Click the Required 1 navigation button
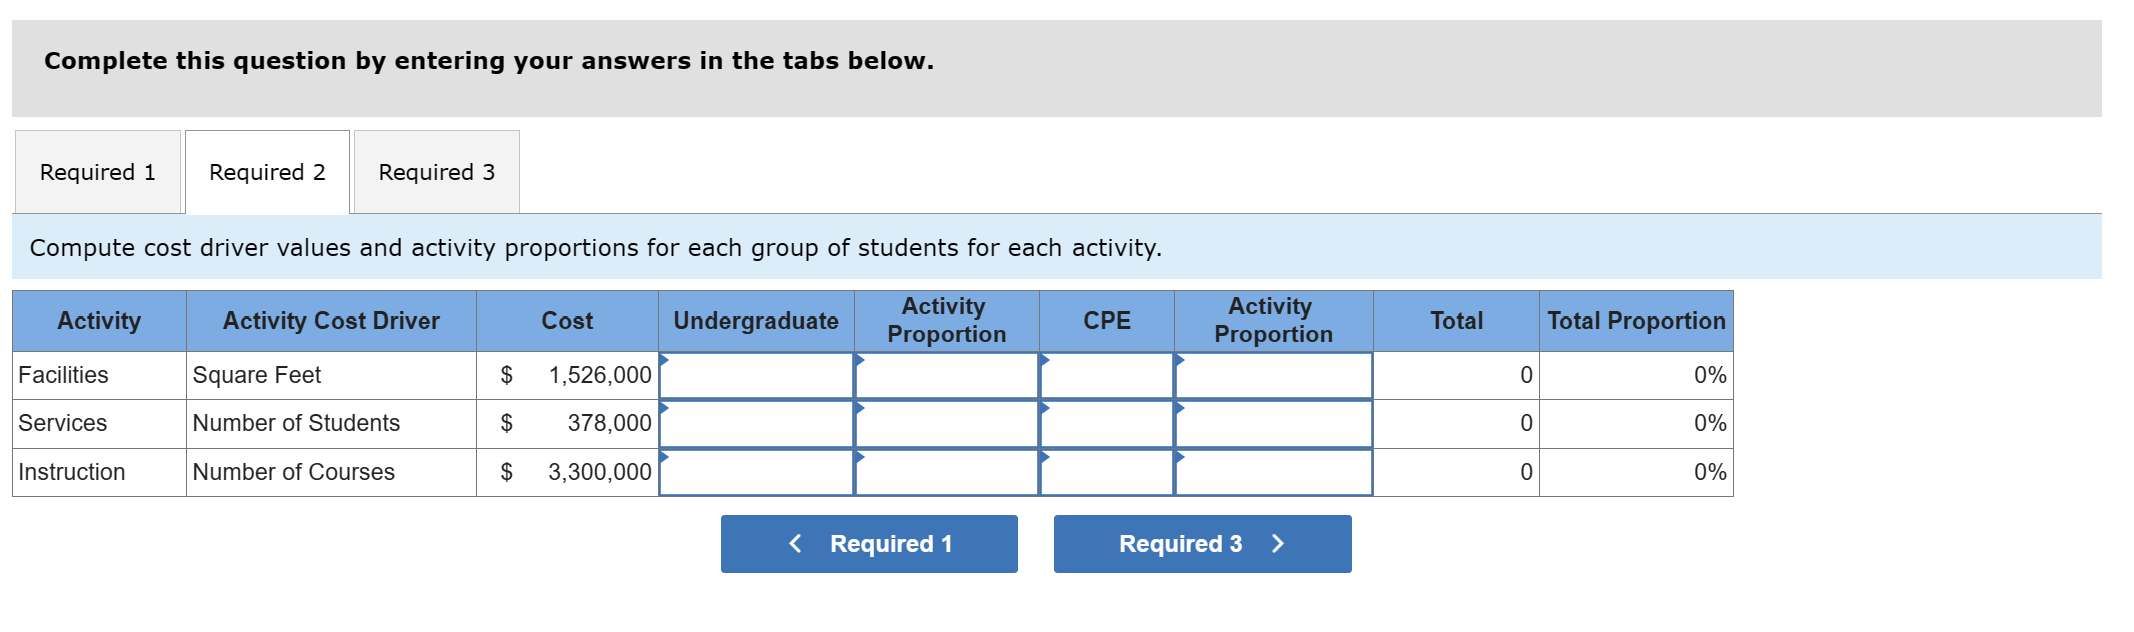2134x632 pixels. 868,543
